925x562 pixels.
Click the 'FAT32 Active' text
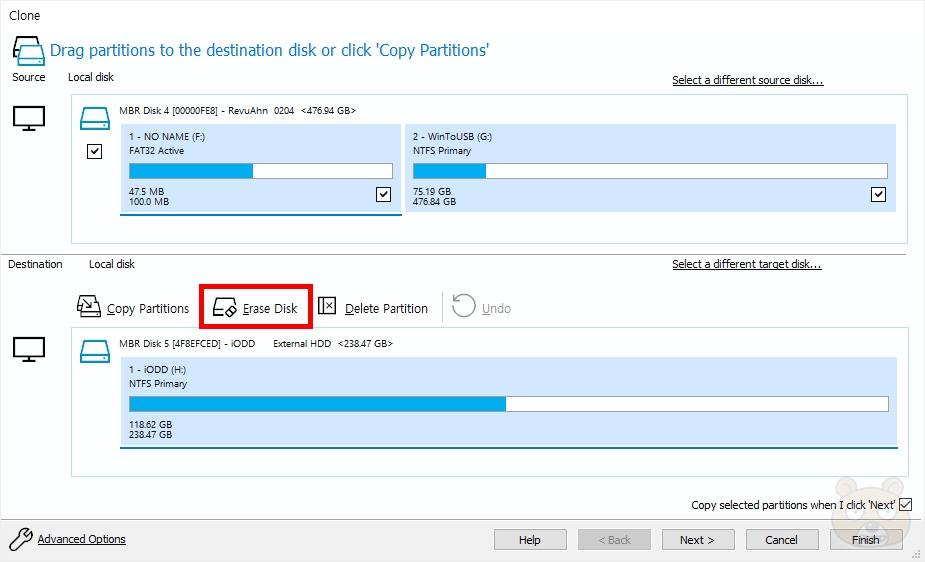pos(156,151)
